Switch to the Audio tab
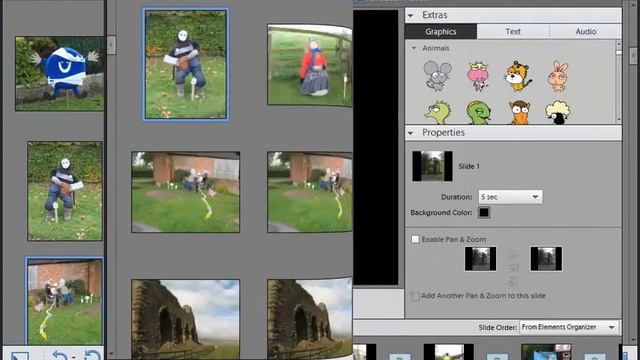This screenshot has height=360, width=640. 586,31
